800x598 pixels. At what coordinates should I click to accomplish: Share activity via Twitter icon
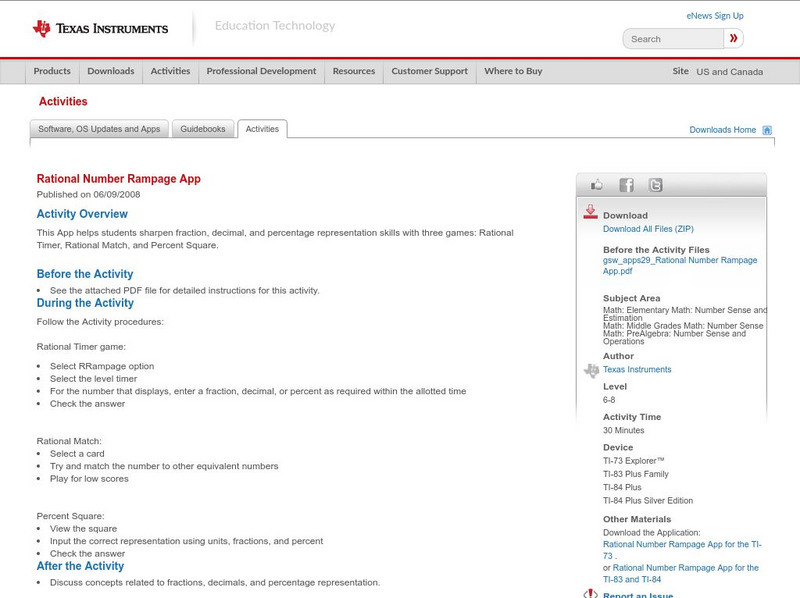point(655,185)
